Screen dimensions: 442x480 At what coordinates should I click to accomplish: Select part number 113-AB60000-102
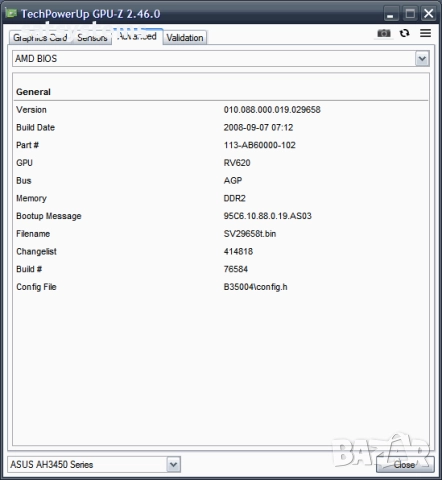(260, 145)
